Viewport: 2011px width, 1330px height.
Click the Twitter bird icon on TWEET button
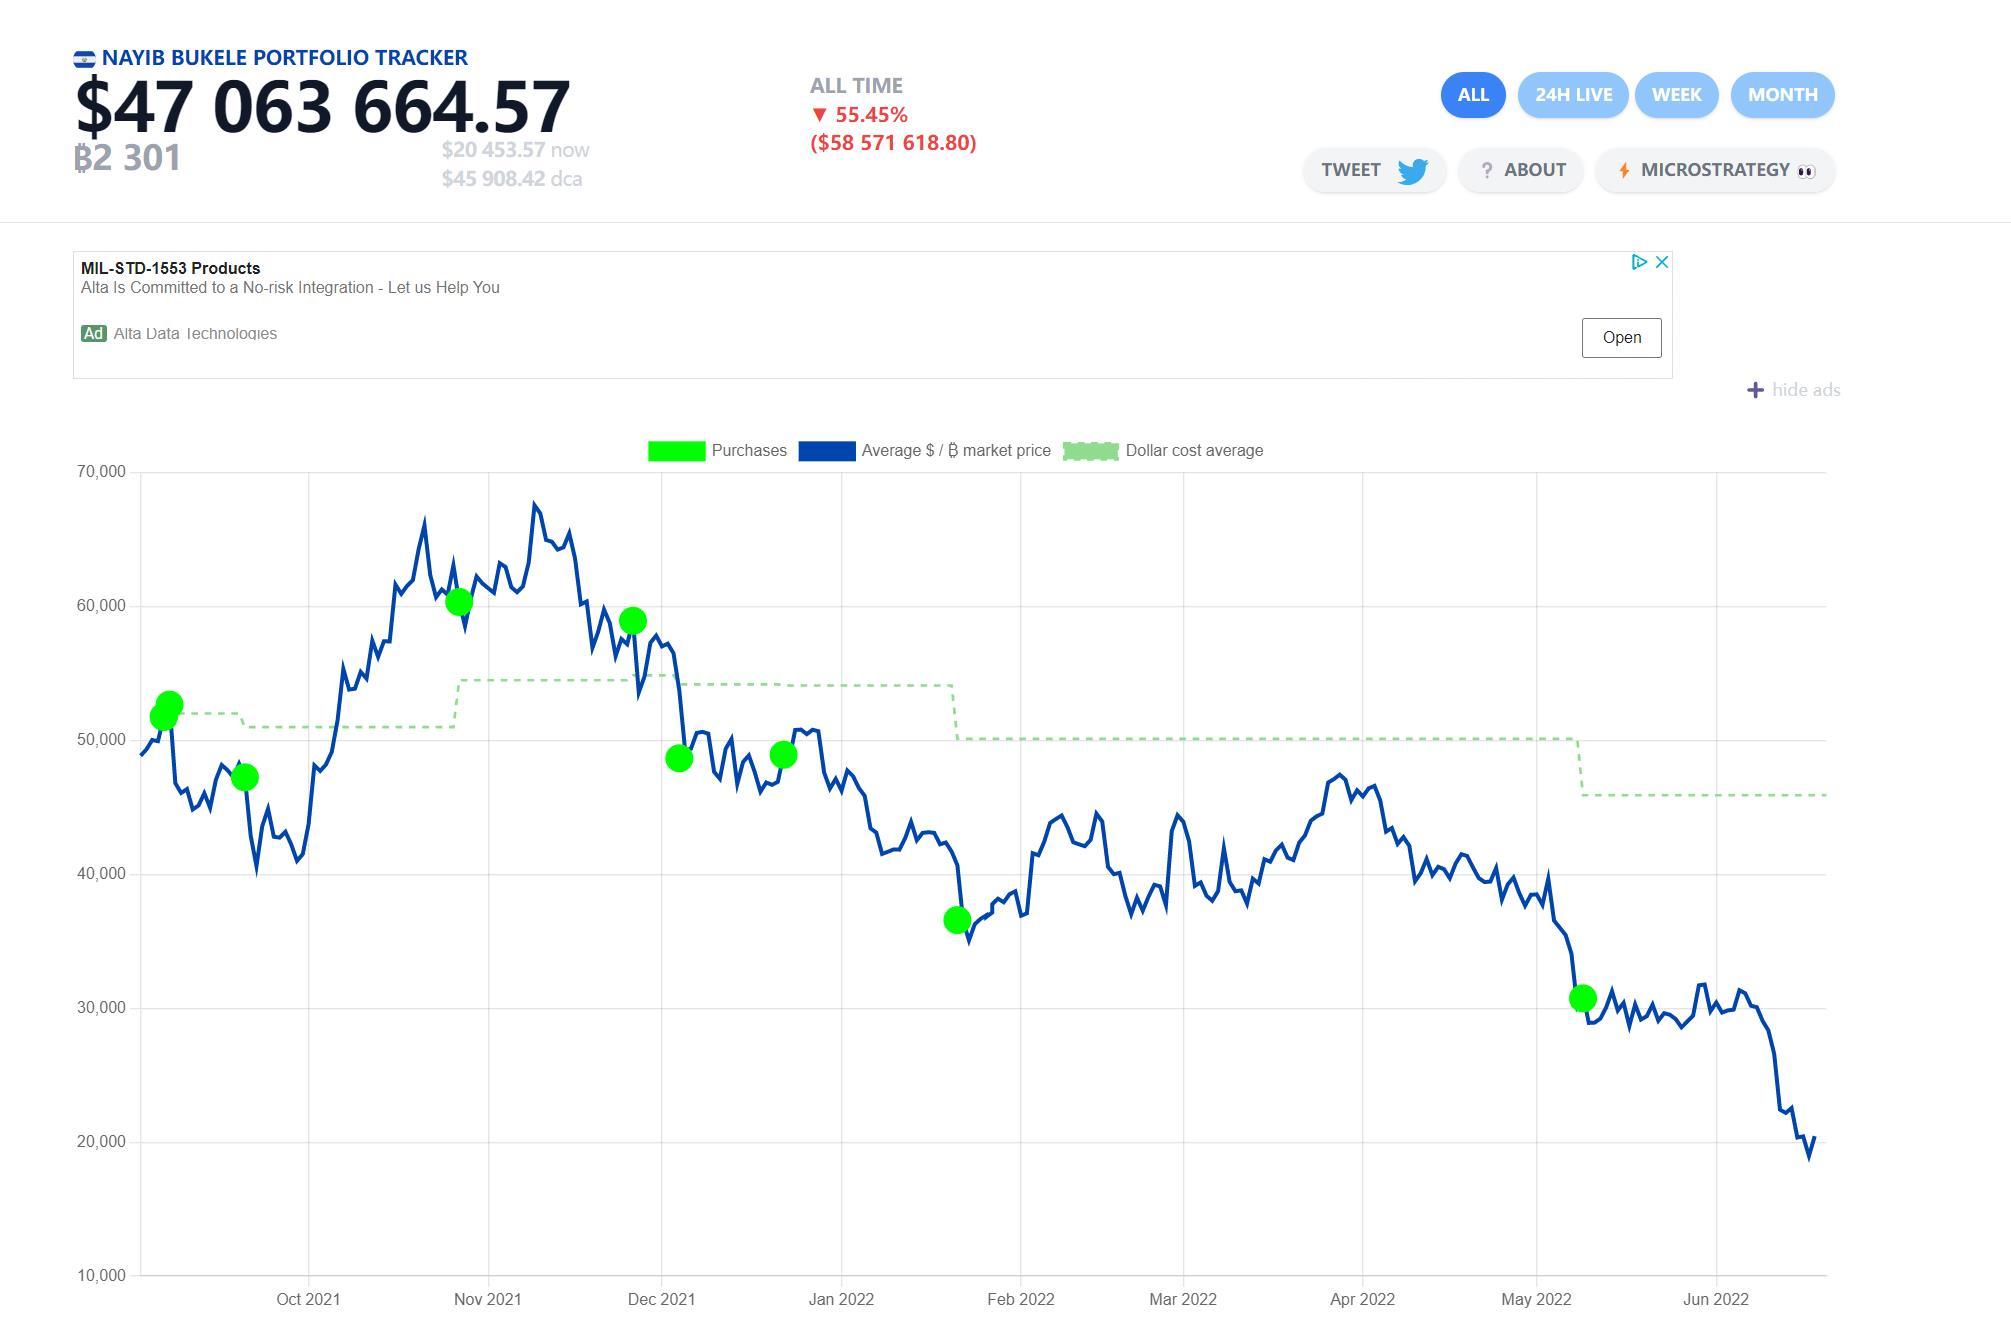pyautogui.click(x=1413, y=171)
